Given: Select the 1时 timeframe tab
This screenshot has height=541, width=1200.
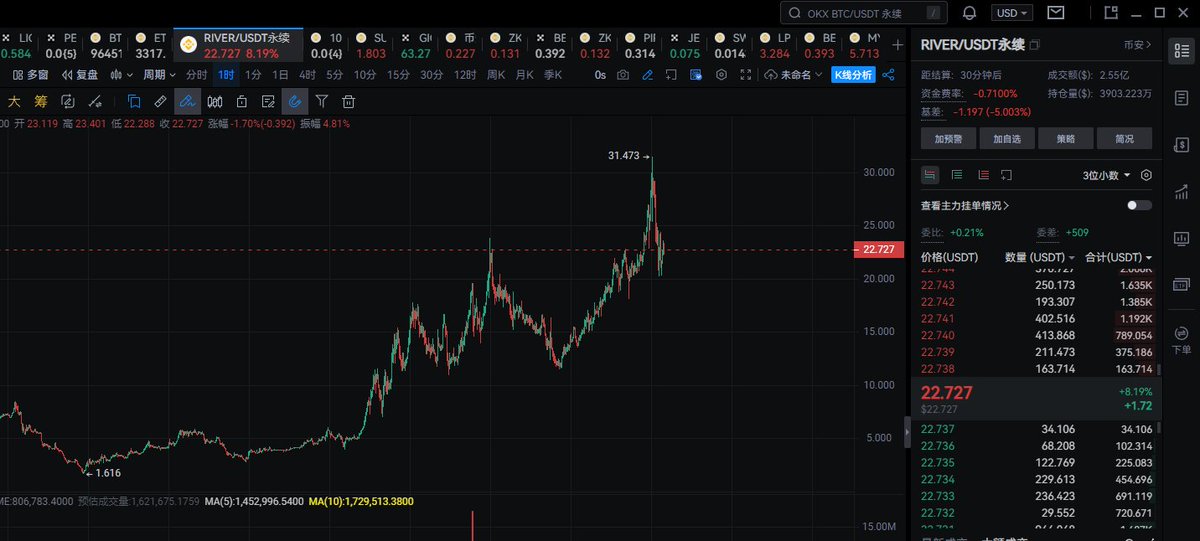Looking at the screenshot, I should [x=226, y=75].
